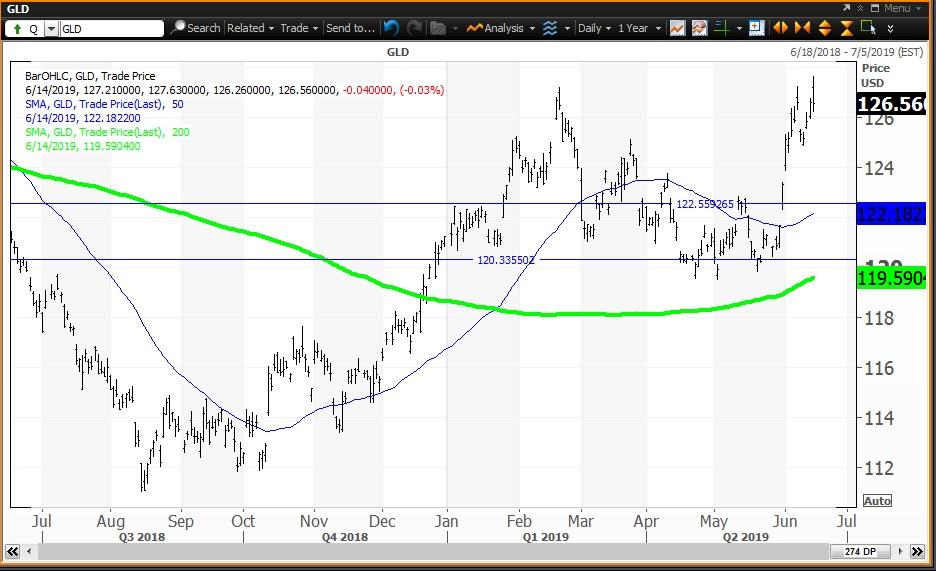This screenshot has width=936, height=571.
Task: Open the Related menu
Action: (250, 28)
